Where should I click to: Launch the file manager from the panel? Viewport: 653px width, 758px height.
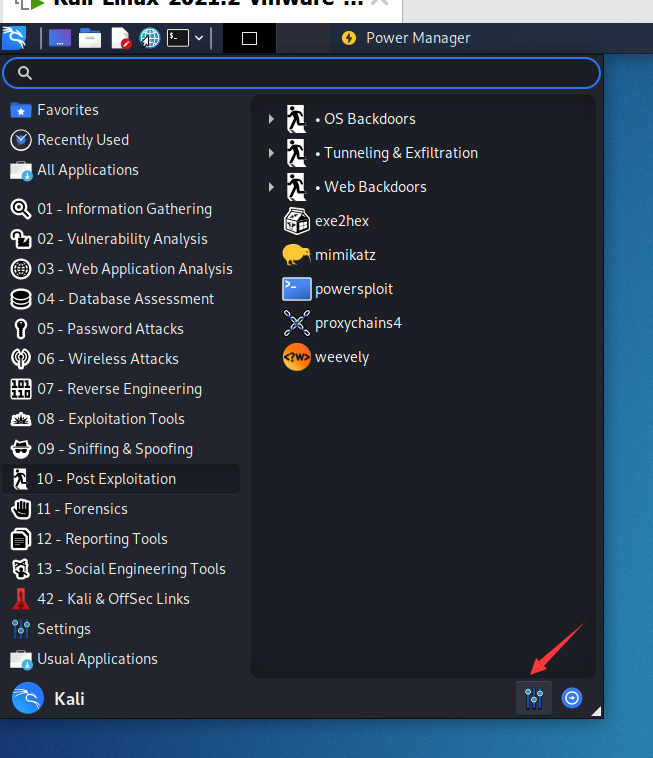(90, 38)
